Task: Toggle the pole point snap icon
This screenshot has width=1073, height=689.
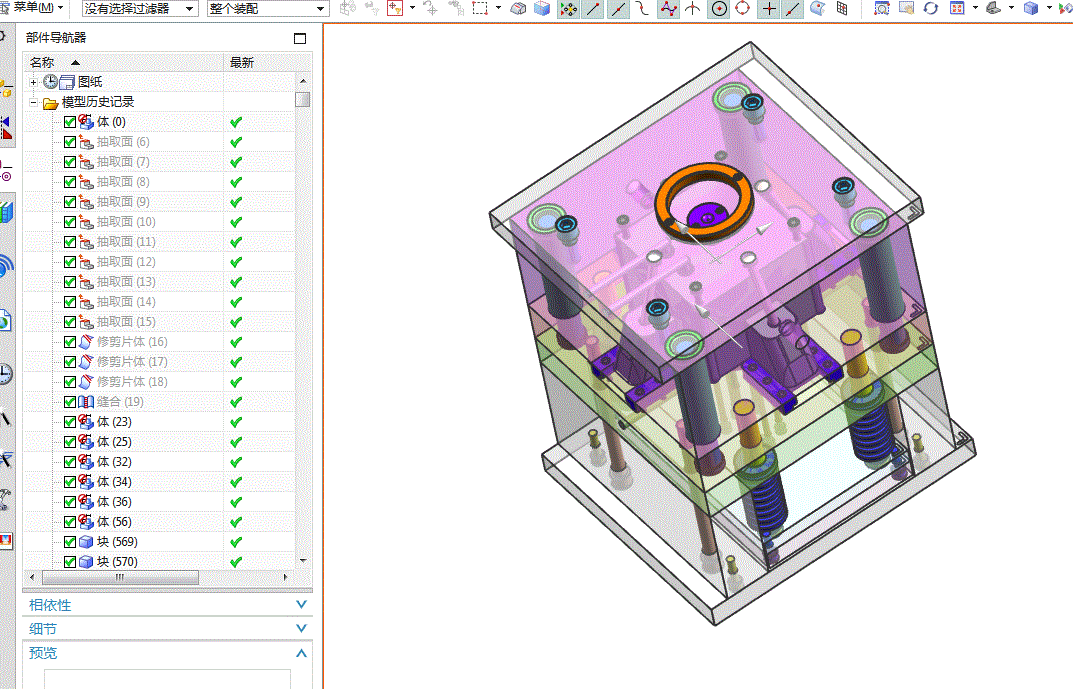Action: pos(668,9)
